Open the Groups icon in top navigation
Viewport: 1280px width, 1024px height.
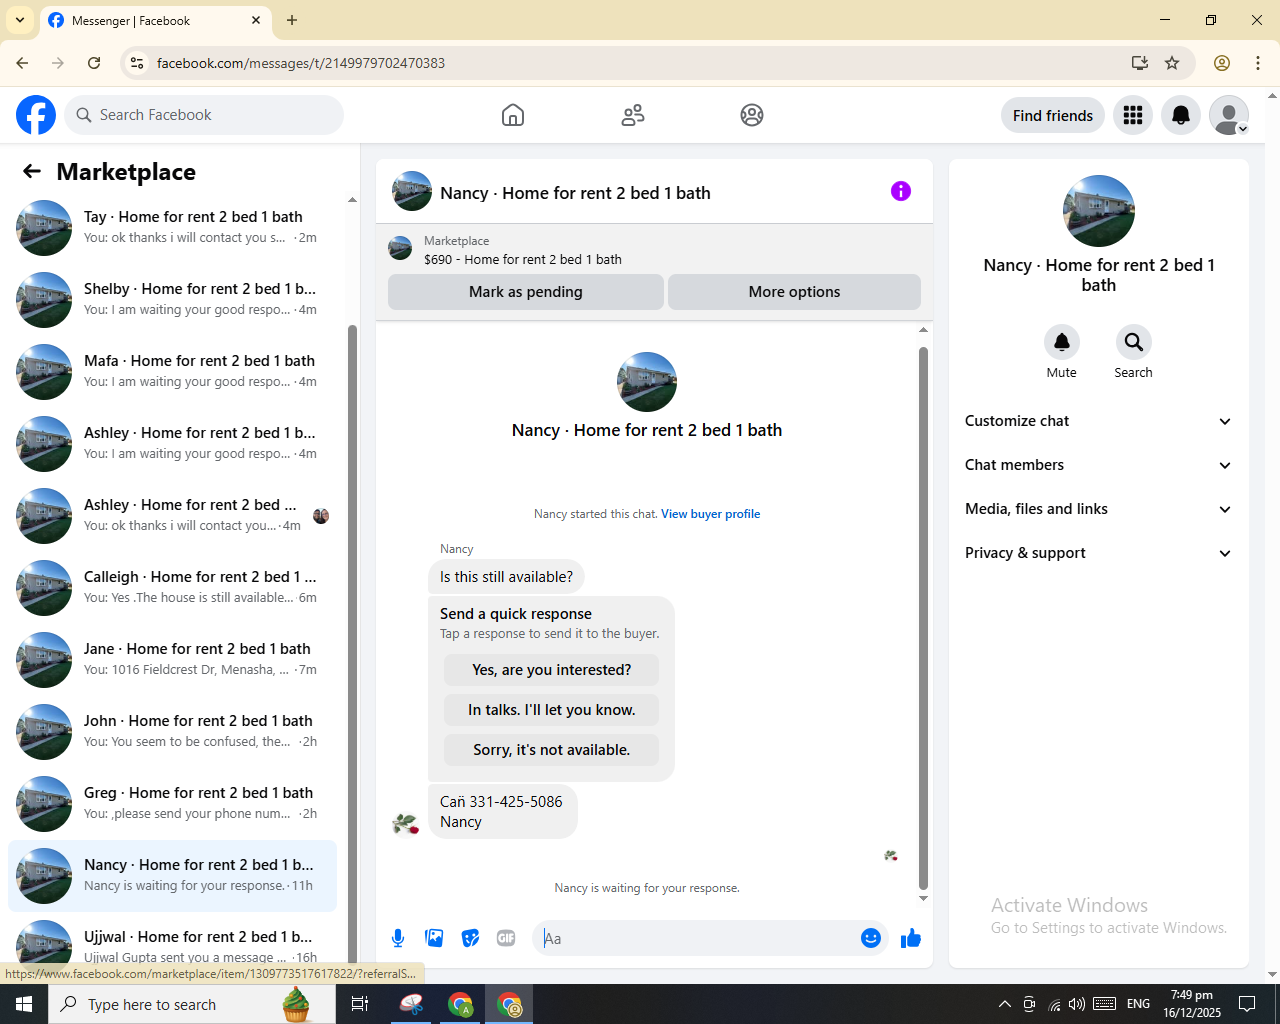point(752,115)
